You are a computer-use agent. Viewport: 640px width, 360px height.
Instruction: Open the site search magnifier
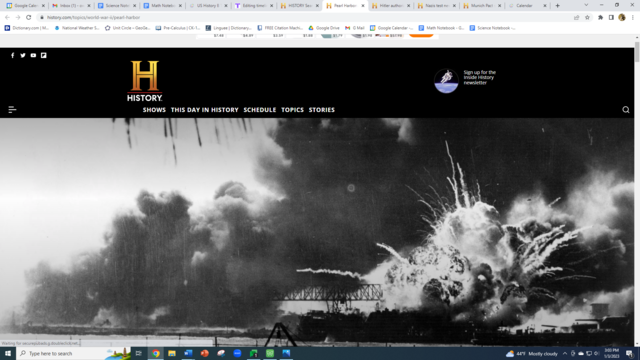point(626,109)
